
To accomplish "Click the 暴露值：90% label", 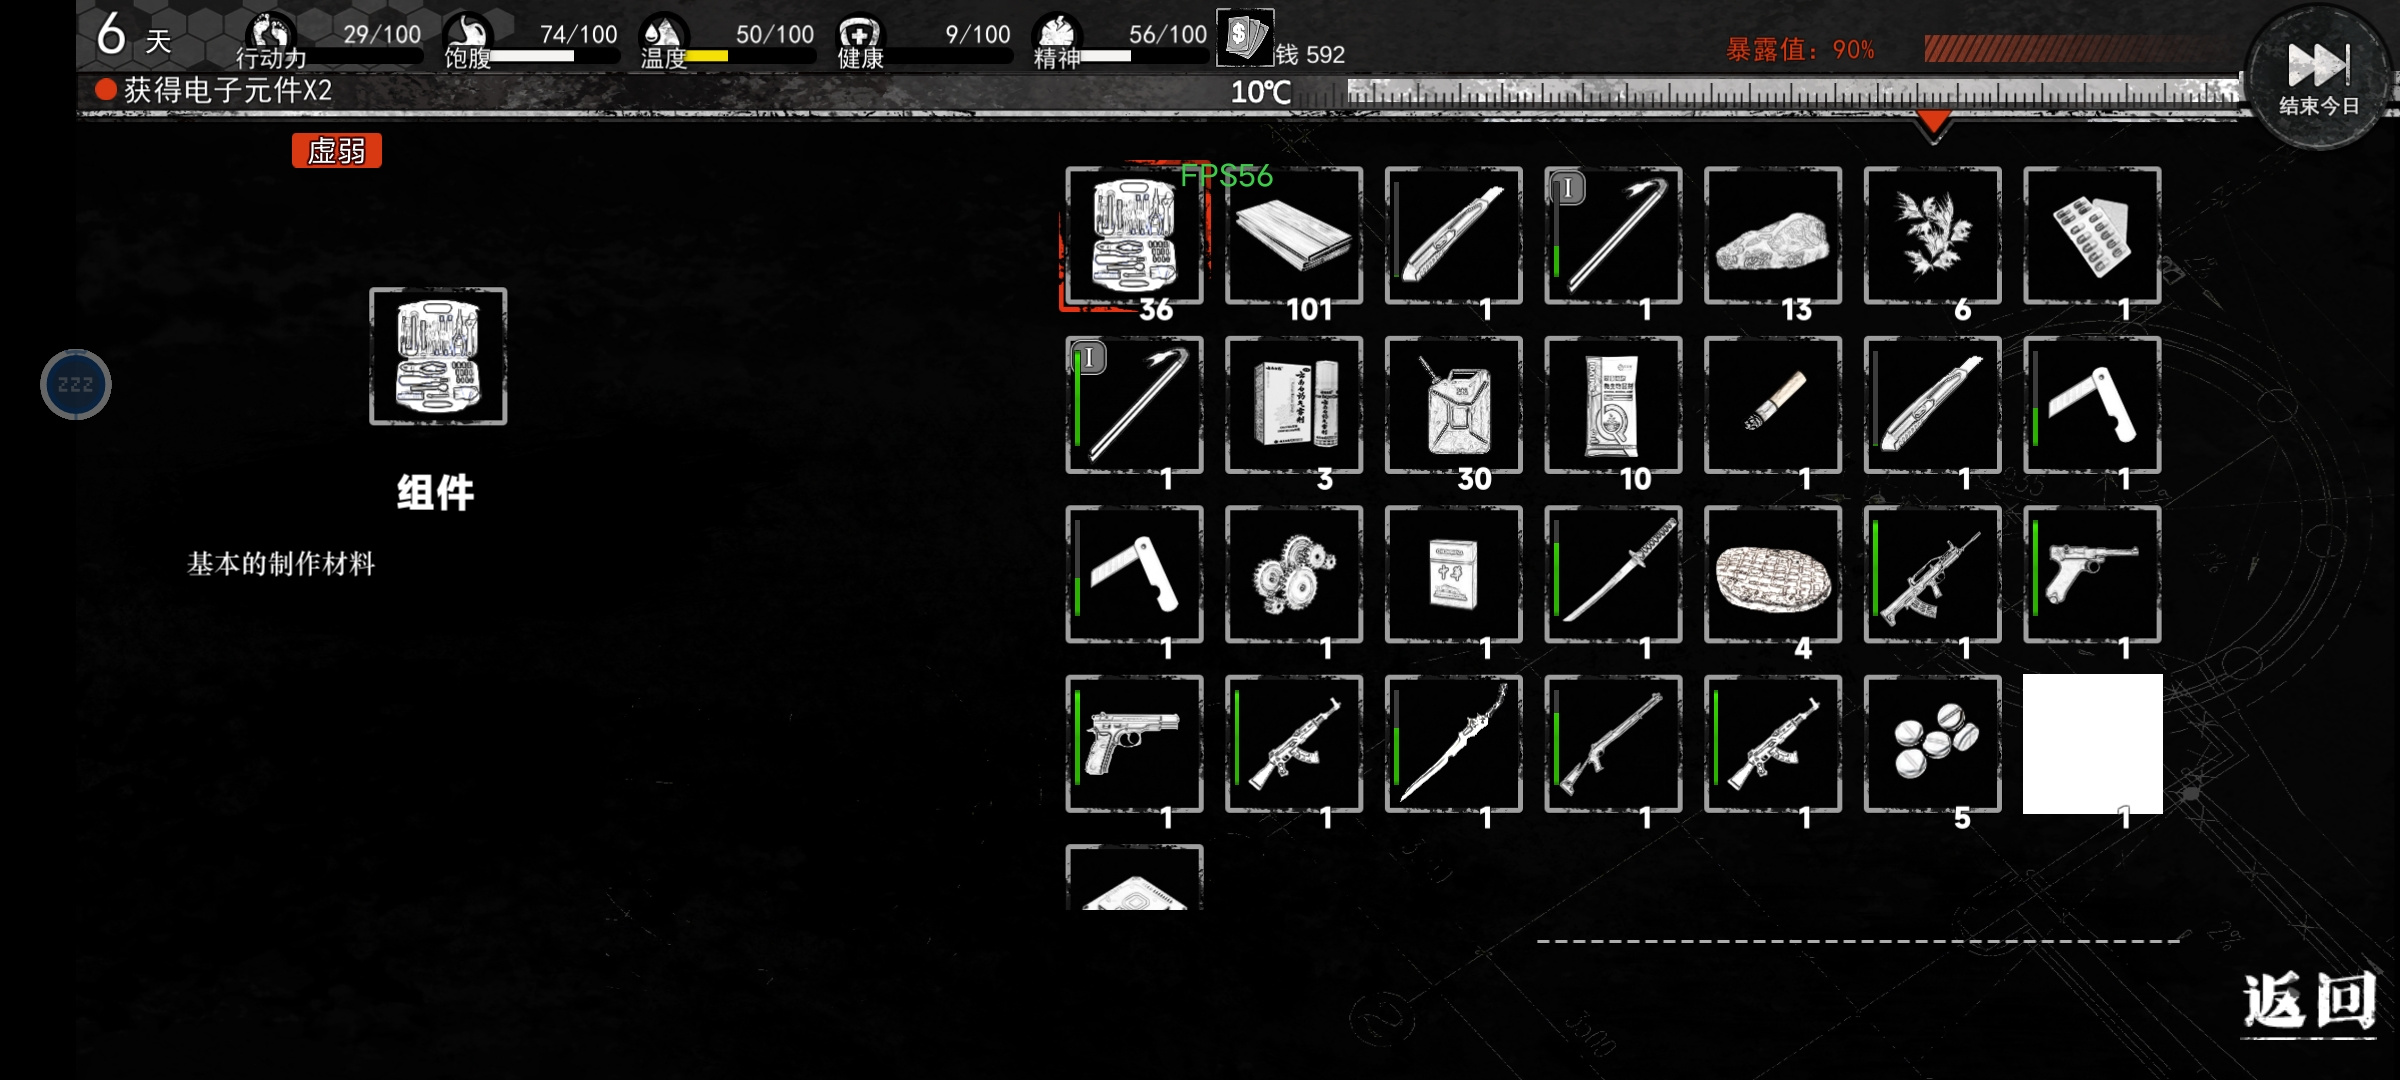I will point(1800,49).
